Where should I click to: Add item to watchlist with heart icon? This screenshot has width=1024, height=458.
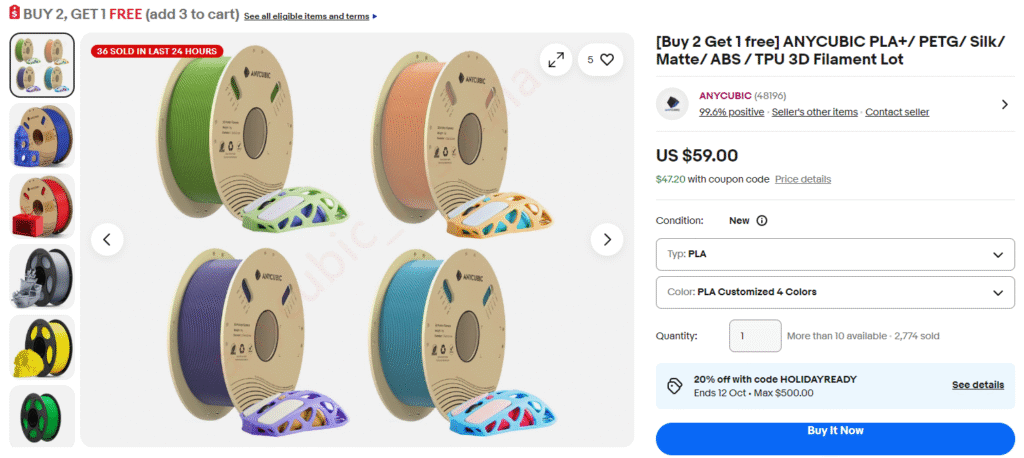[606, 60]
